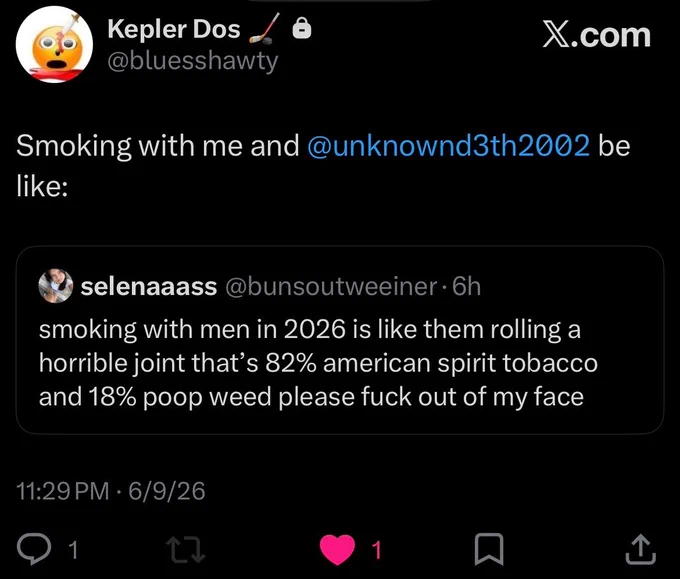Screen dimensions: 680x579
Task: Open the @bluesshawty handle
Action: 193,62
